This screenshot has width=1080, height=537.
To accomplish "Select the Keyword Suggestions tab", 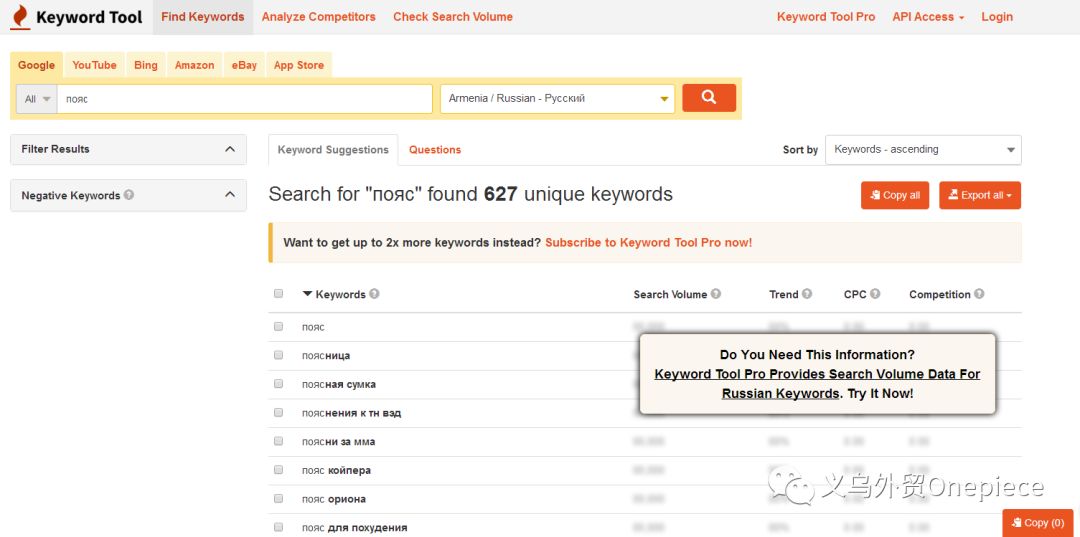I will coord(333,149).
